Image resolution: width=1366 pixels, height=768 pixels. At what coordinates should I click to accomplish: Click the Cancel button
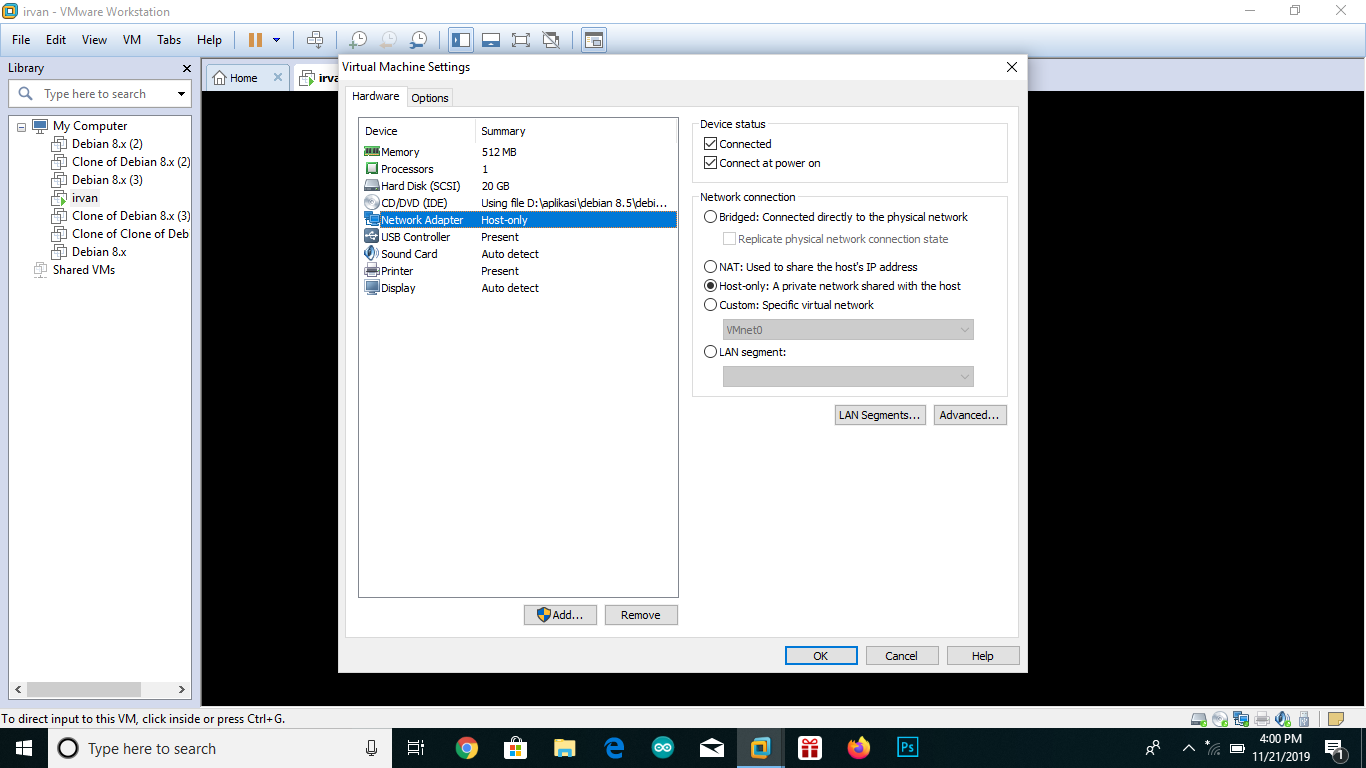click(x=901, y=656)
